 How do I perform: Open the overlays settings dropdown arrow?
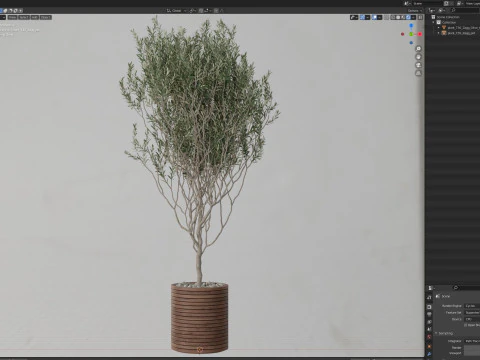click(x=380, y=17)
